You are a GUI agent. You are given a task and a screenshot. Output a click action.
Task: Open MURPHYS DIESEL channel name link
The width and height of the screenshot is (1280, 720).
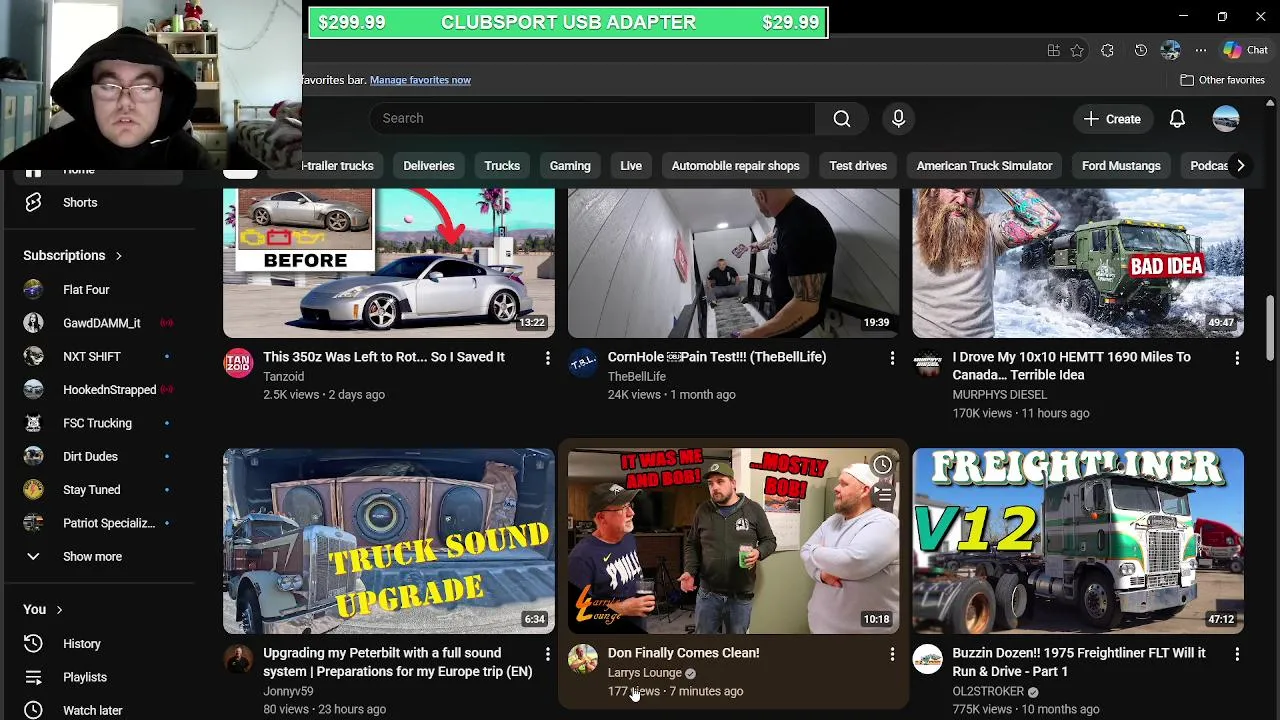[x=1000, y=395]
